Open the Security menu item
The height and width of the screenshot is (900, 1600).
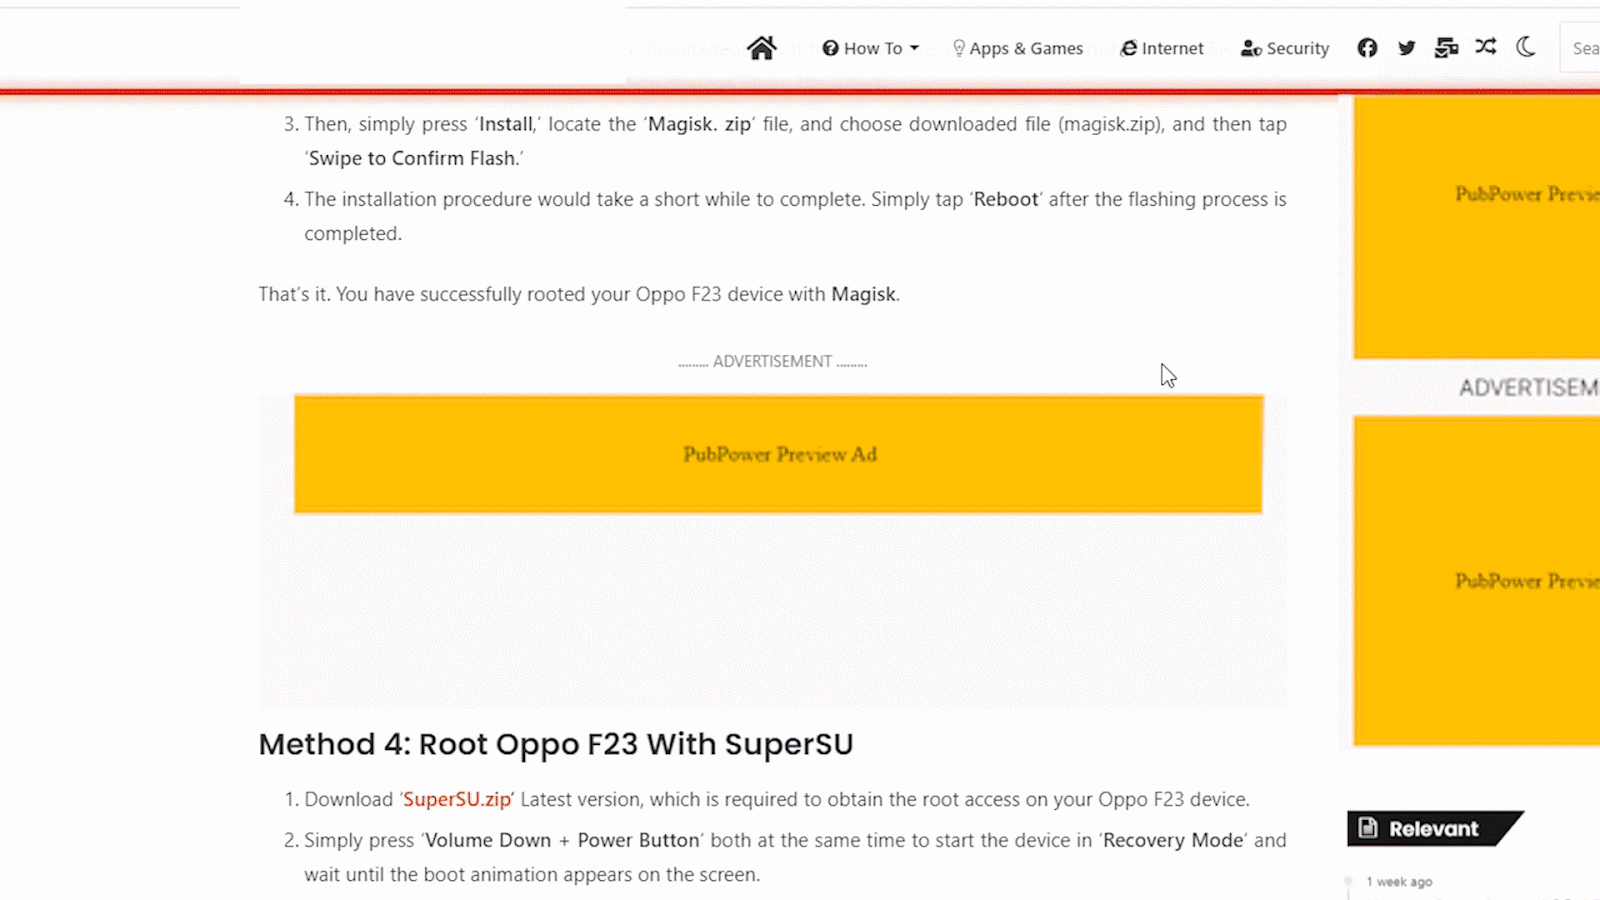[1285, 48]
